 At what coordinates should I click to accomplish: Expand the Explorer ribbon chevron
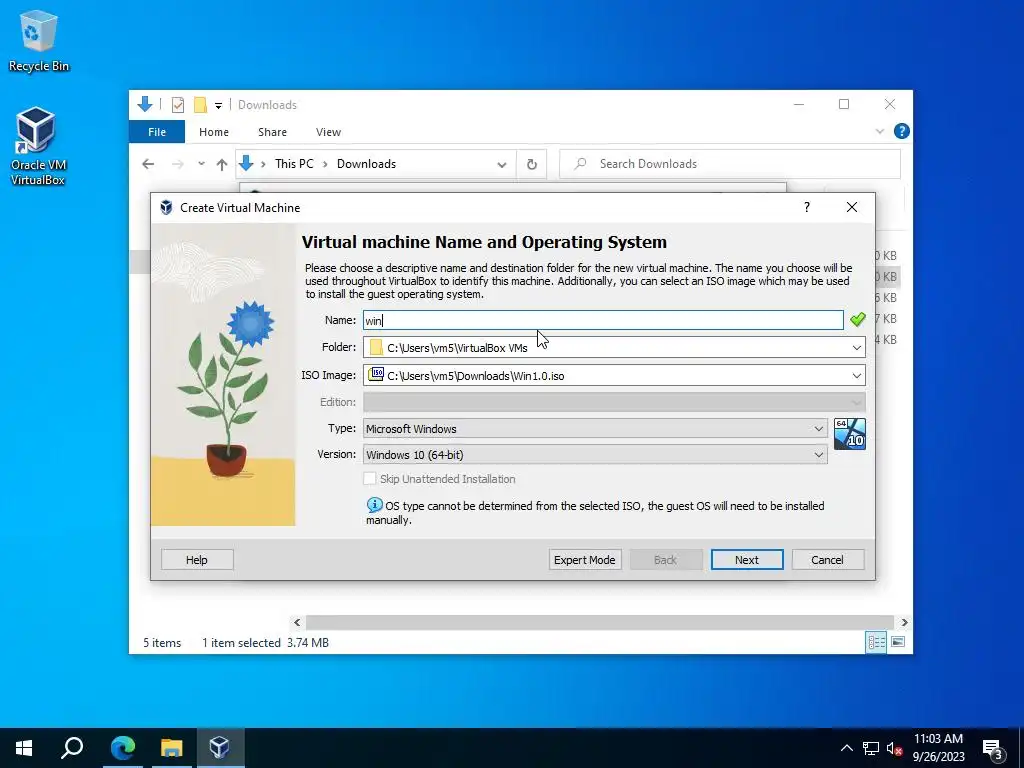(x=880, y=131)
